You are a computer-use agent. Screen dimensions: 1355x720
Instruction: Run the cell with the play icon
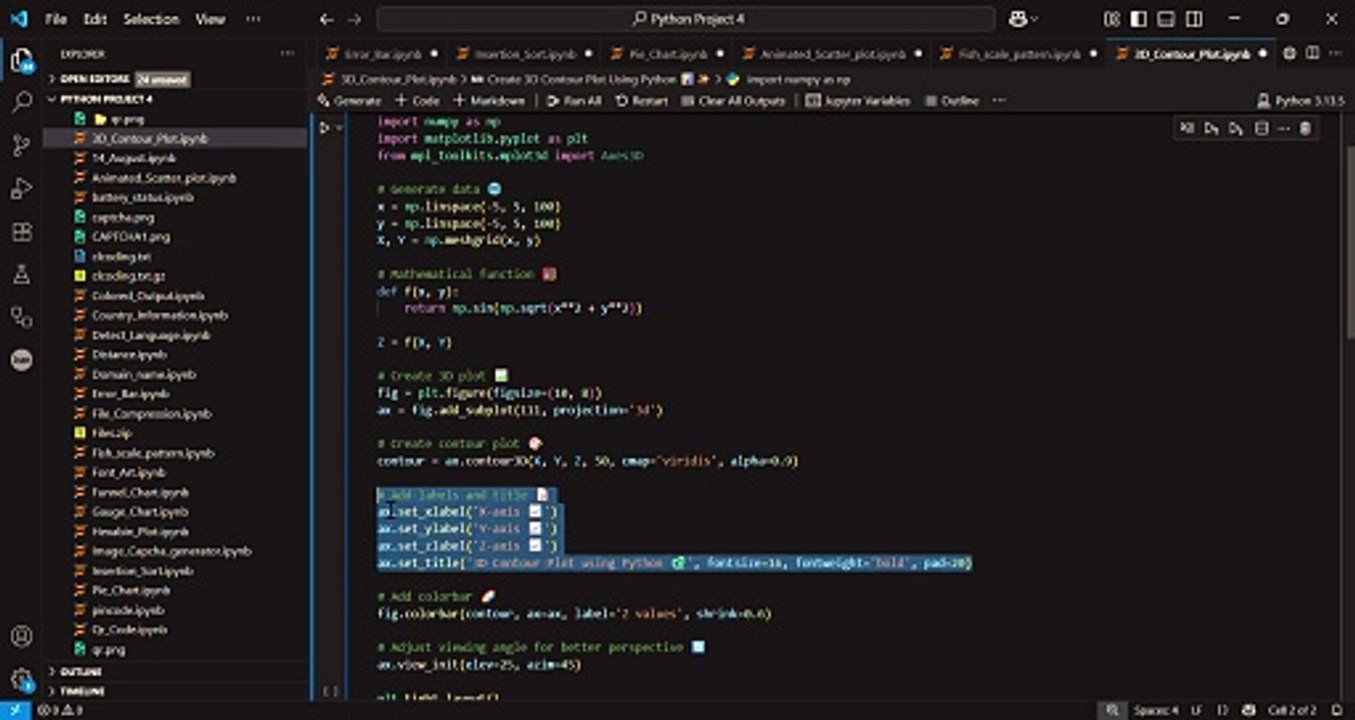tap(324, 127)
